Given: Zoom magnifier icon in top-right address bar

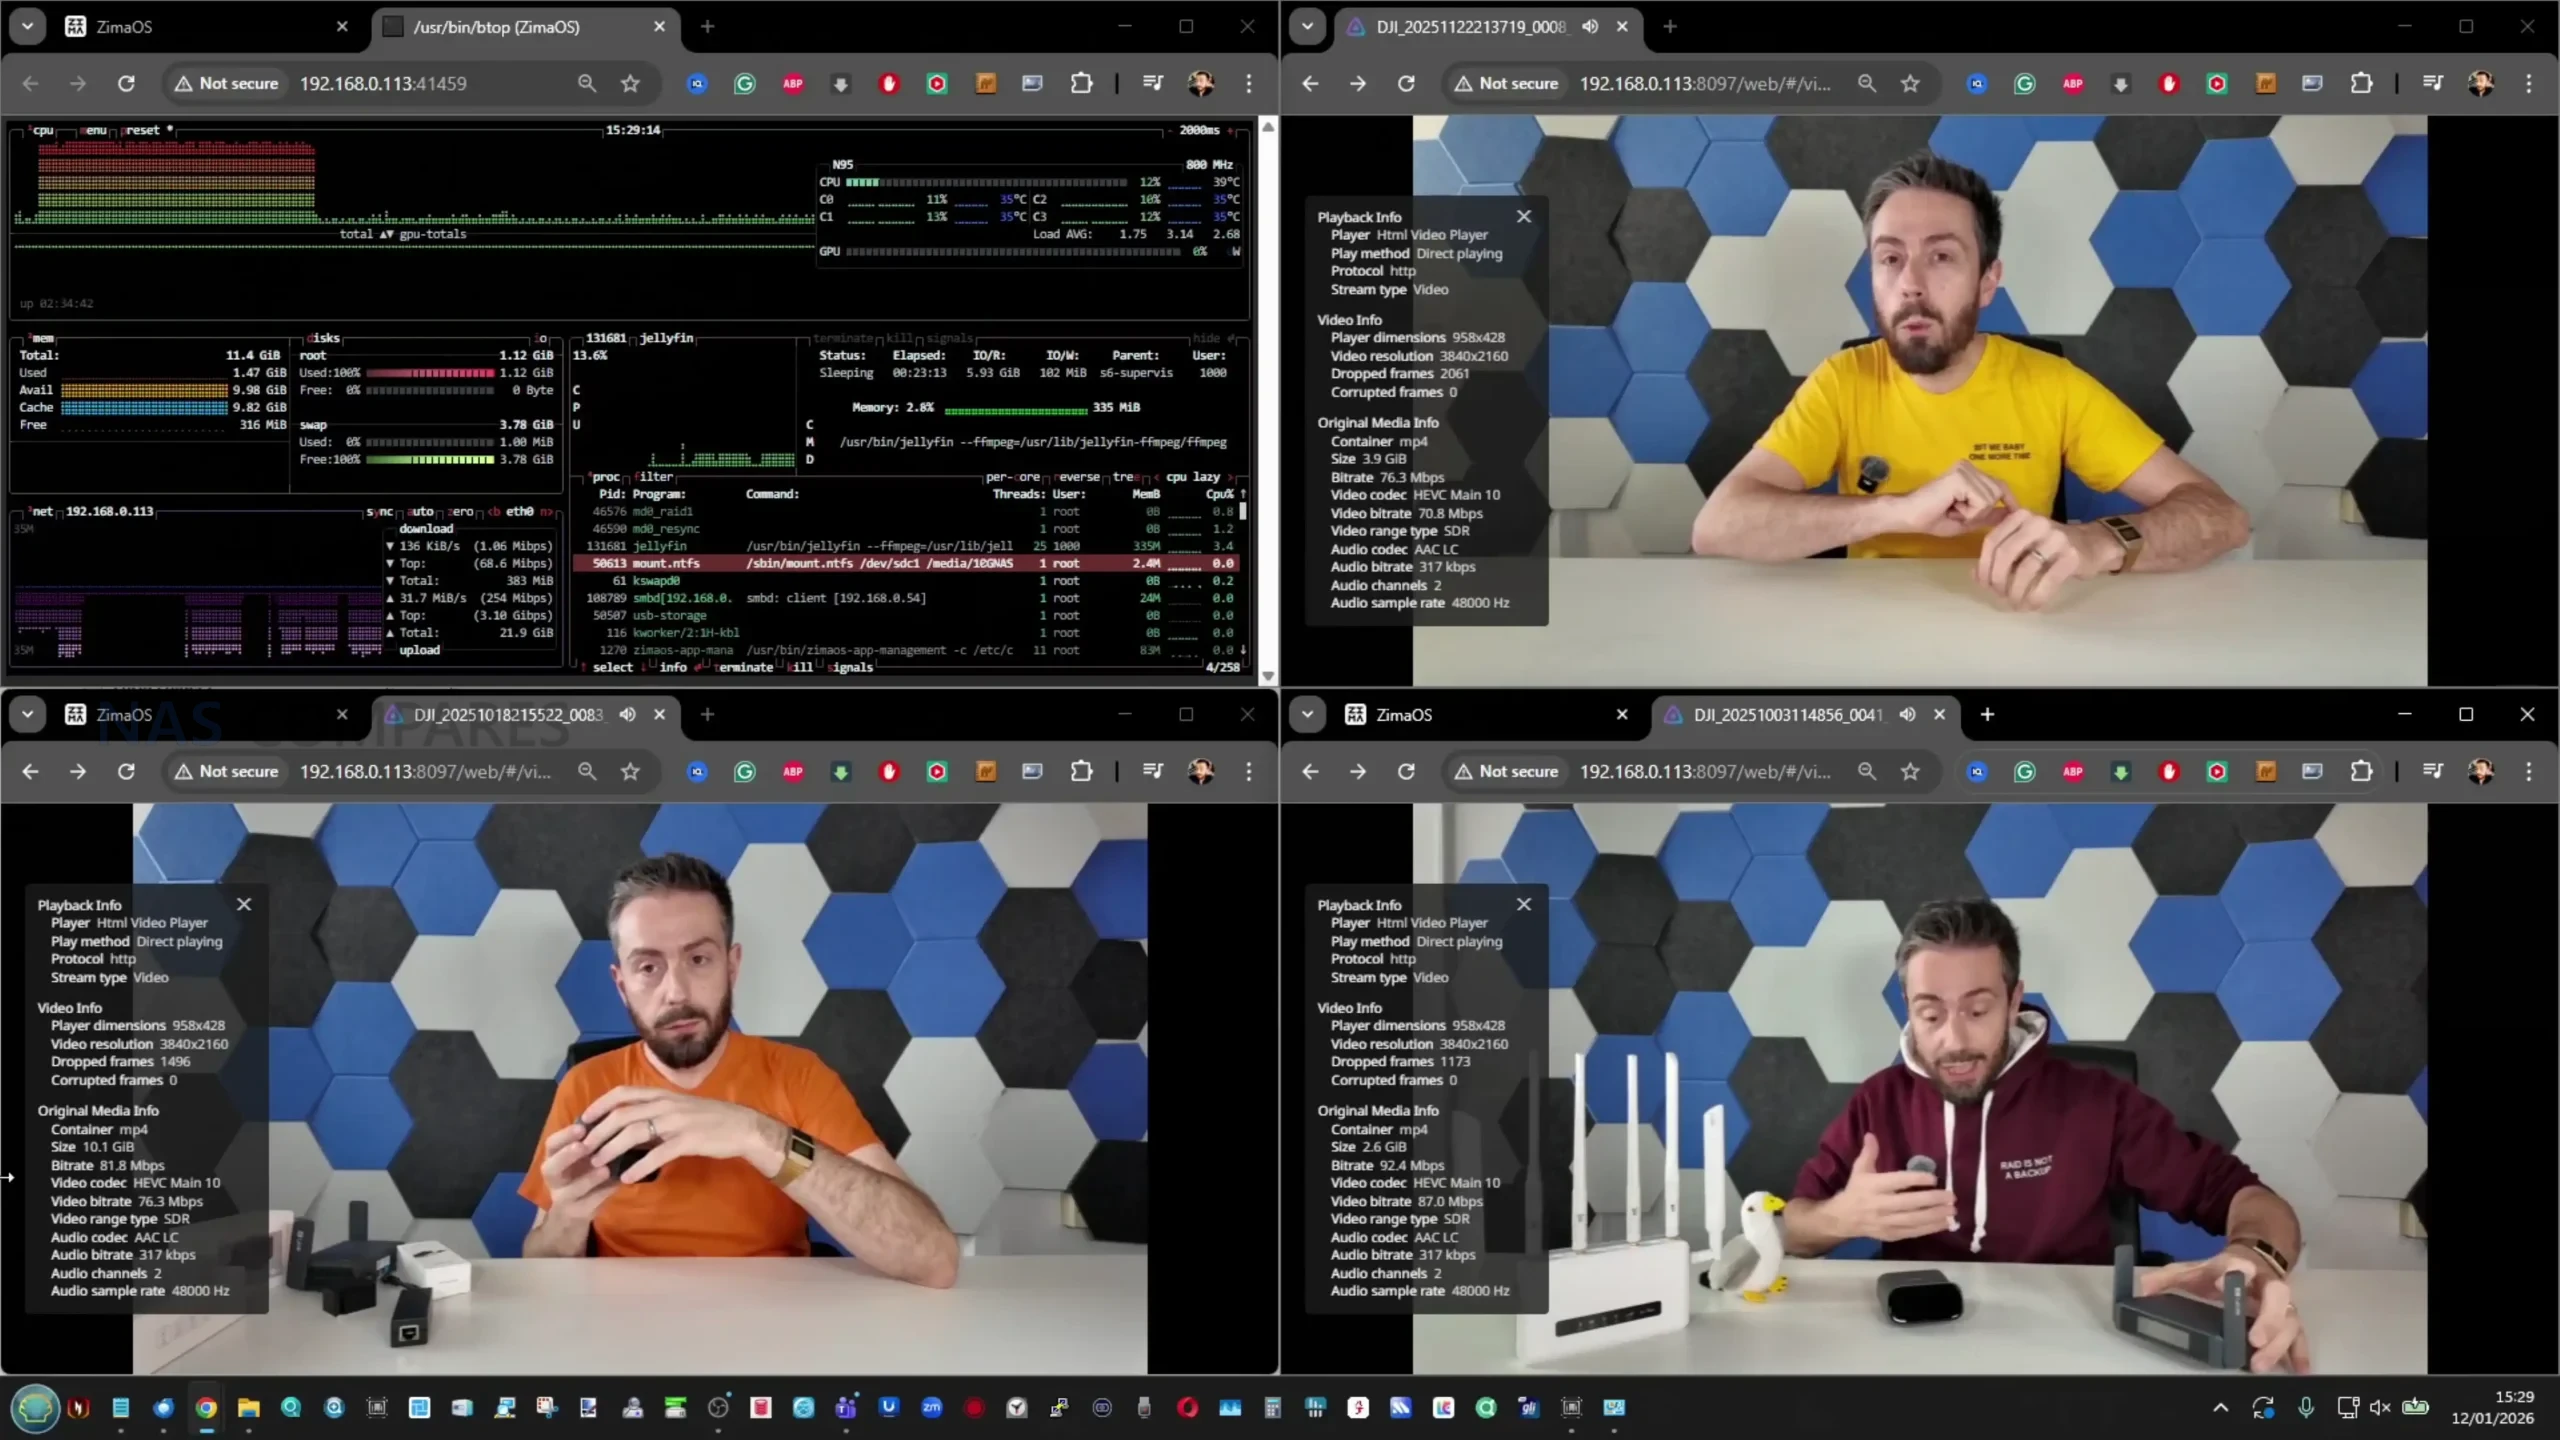Looking at the screenshot, I should point(1866,84).
